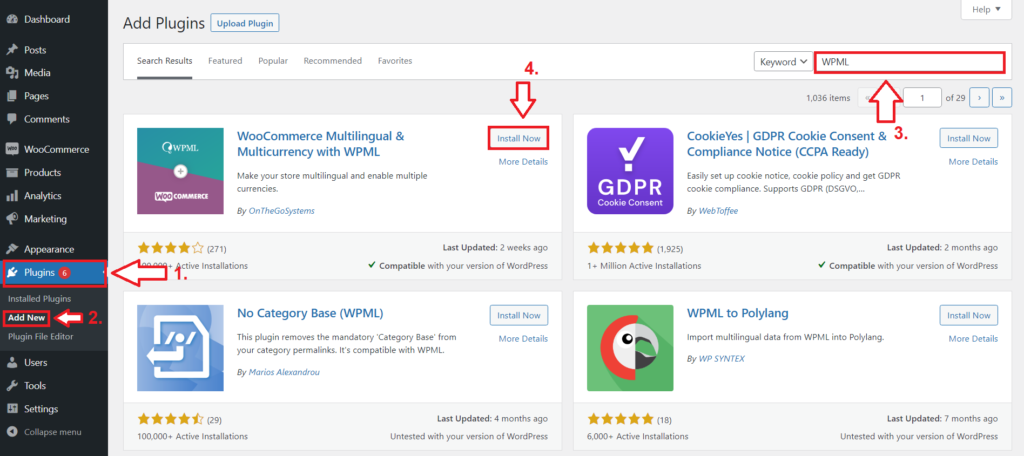Click the WooCommerce Multilingual star rating

(x=170, y=248)
